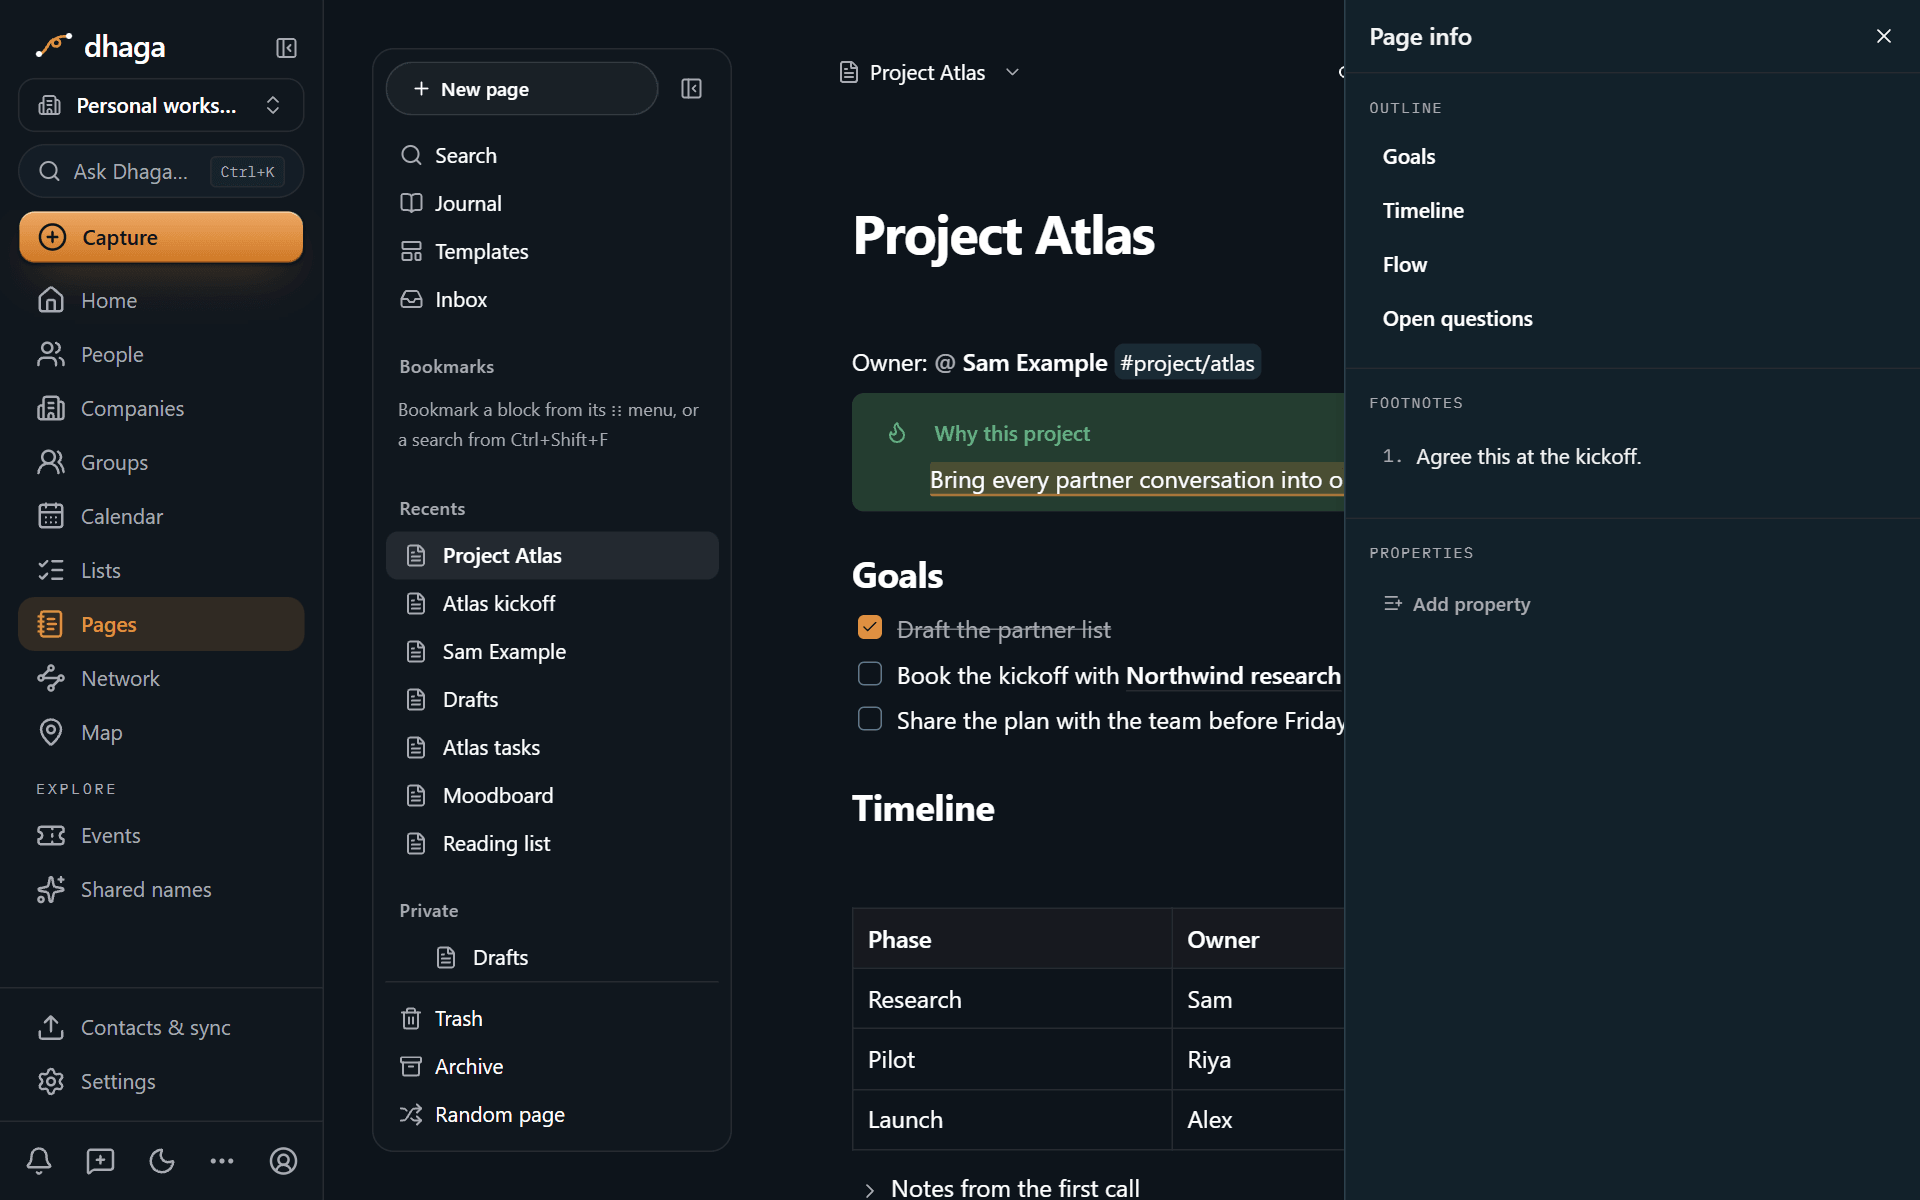Image resolution: width=1920 pixels, height=1200 pixels.
Task: Open Archive
Action: [552, 1066]
